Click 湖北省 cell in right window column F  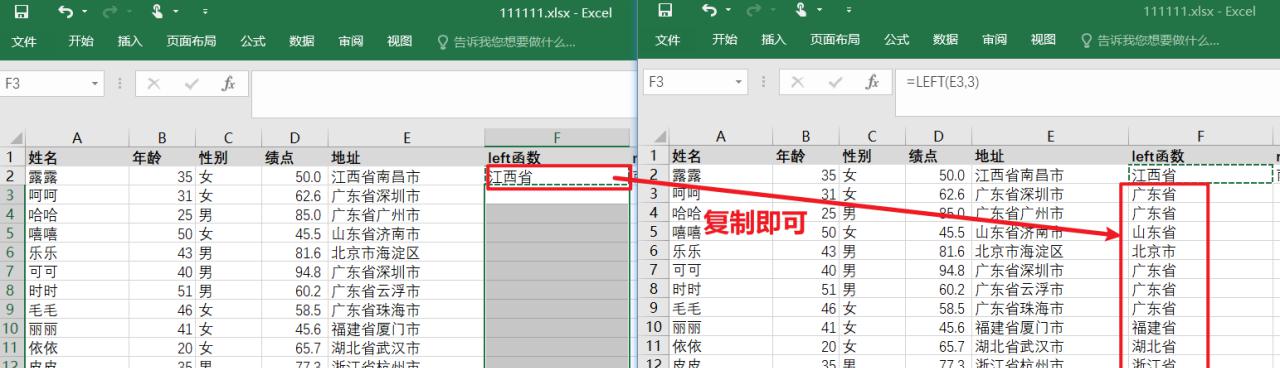(x=1201, y=346)
